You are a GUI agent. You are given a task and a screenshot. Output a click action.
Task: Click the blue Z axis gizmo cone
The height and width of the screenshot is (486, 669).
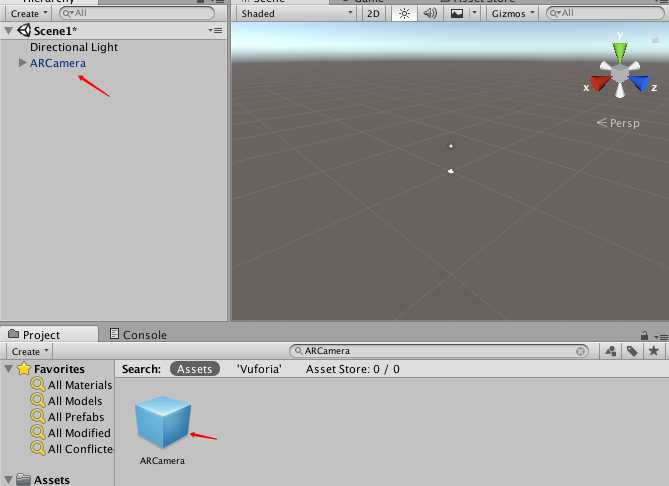click(x=639, y=83)
